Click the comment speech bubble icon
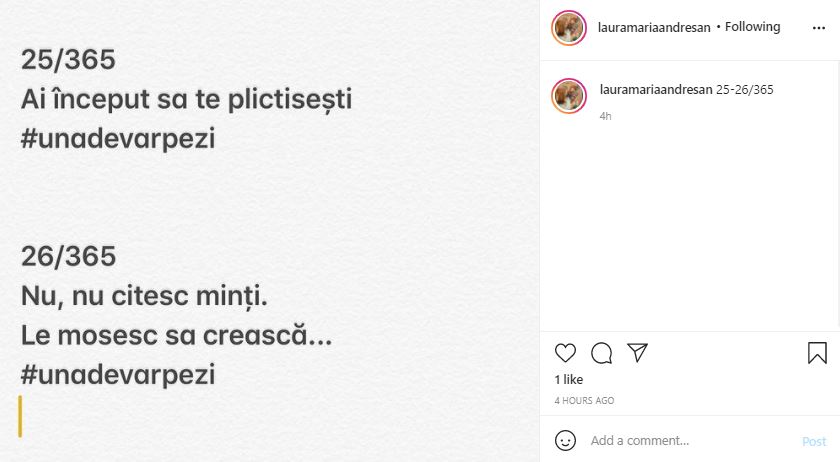Viewport: 840px width, 462px height. coord(601,353)
